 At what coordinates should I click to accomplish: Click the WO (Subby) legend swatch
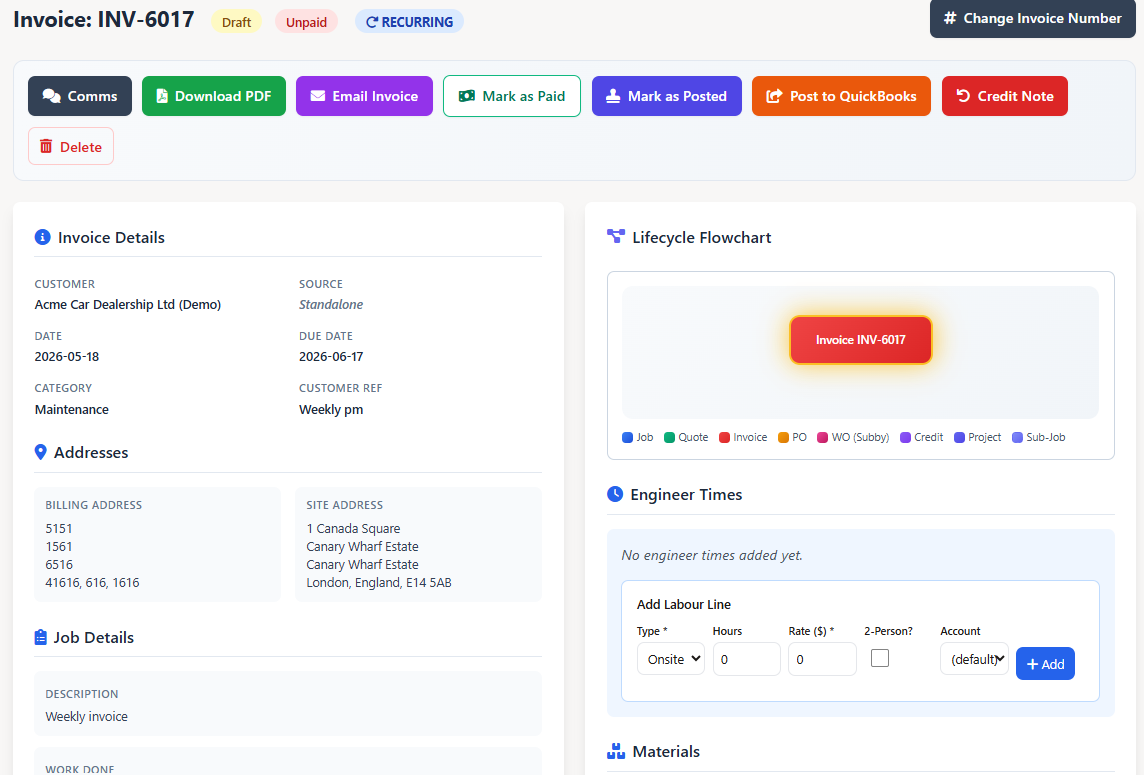822,437
